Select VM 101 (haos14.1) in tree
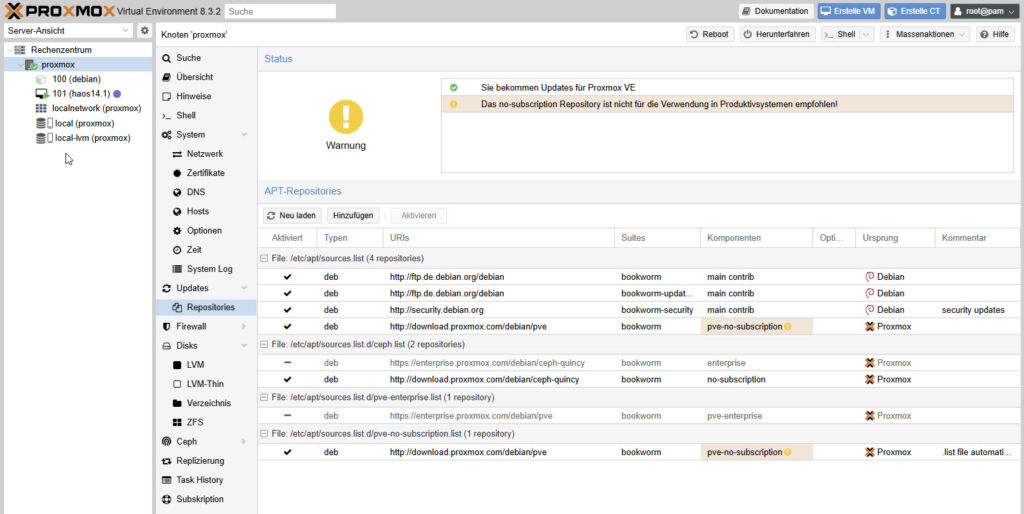Viewport: 1024px width, 514px height. click(80, 93)
